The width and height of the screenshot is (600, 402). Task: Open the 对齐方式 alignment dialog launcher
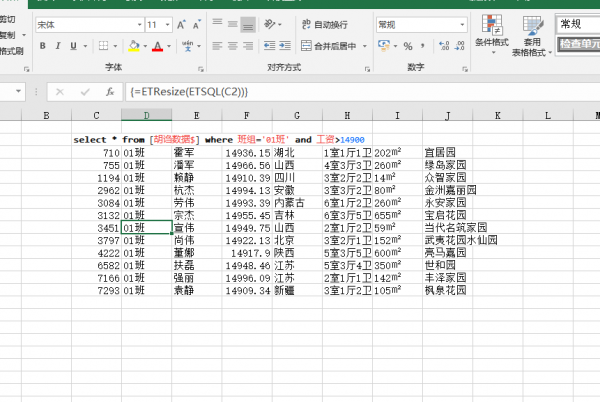pyautogui.click(x=367, y=69)
